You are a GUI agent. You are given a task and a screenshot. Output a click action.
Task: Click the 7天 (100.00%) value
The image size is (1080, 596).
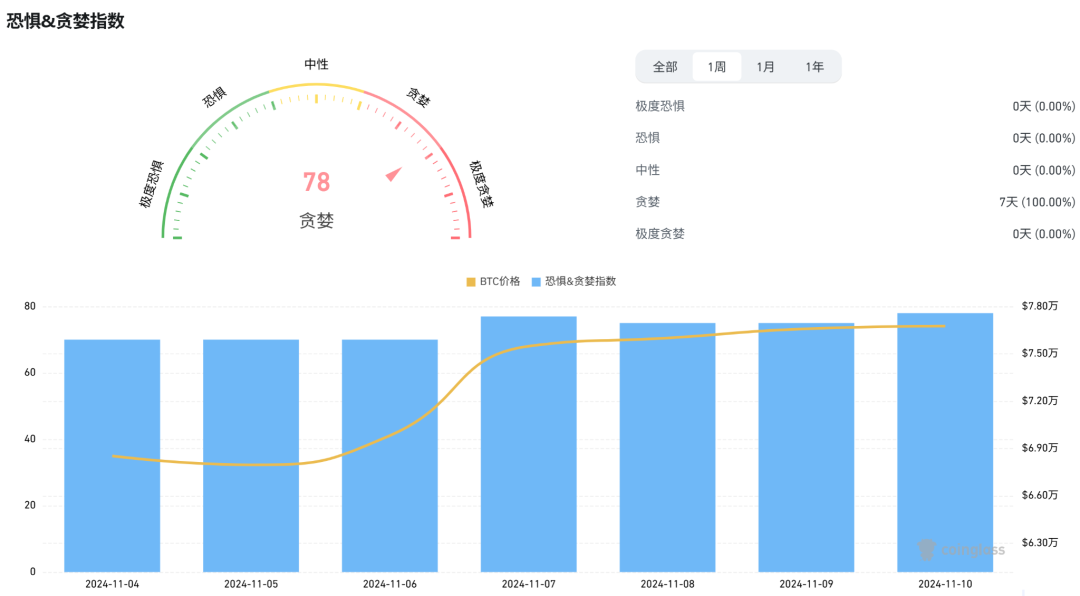1037,202
